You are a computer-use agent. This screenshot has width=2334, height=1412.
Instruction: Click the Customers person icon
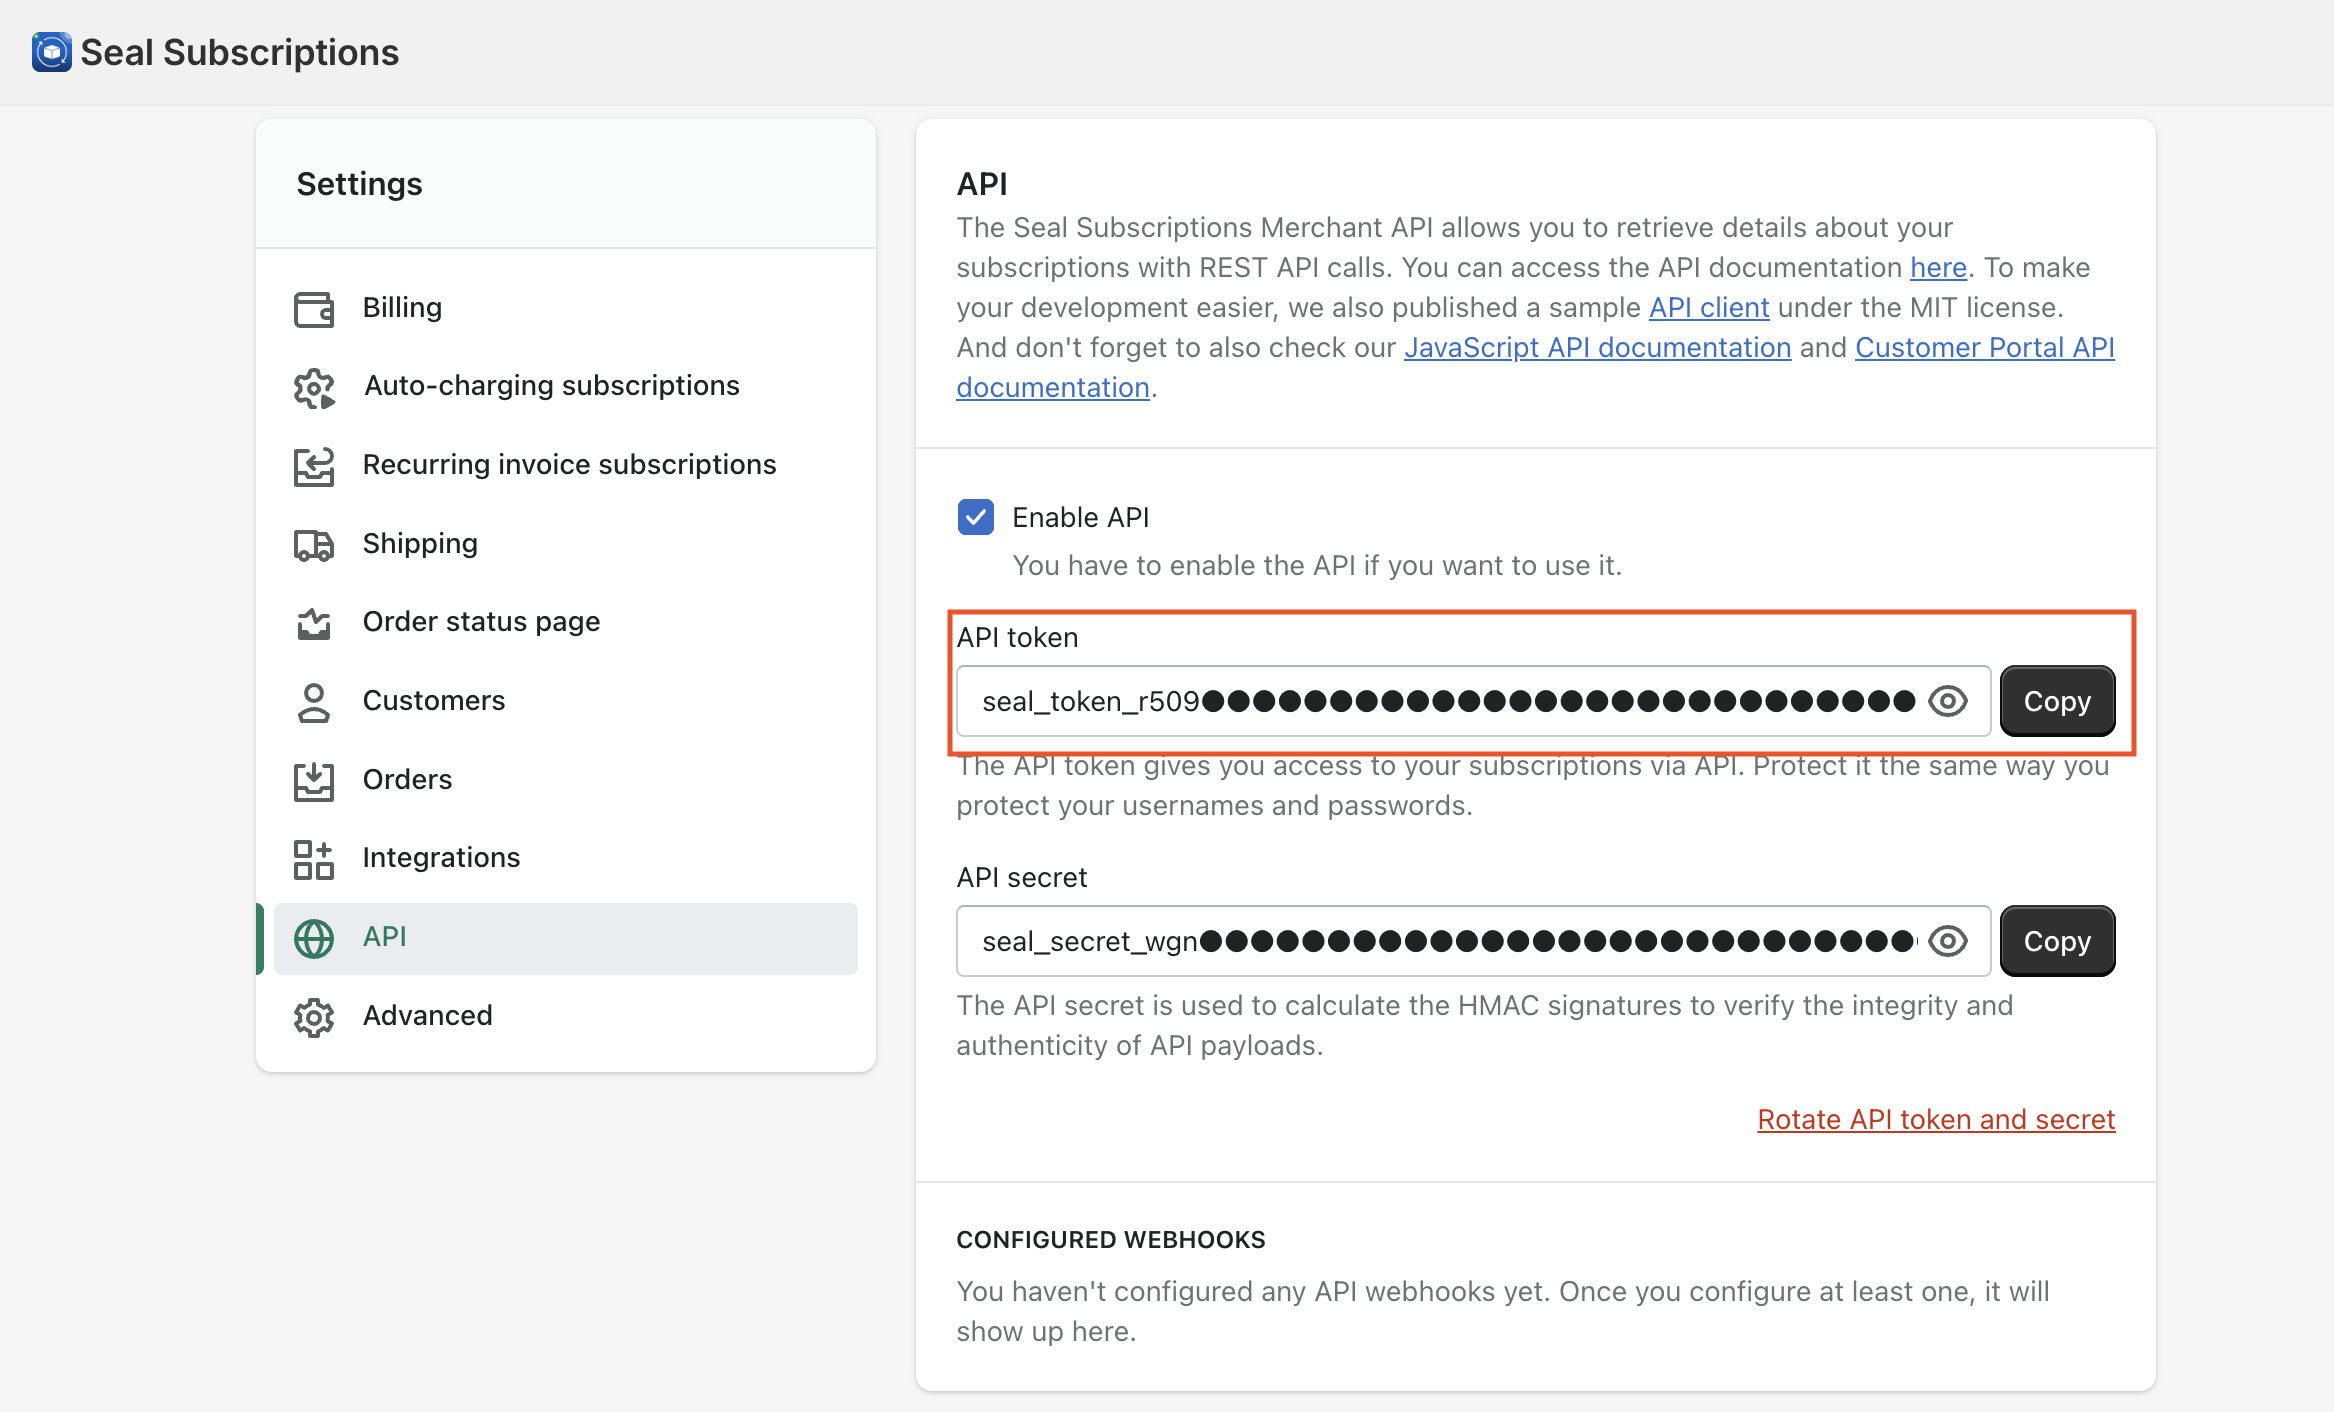(x=314, y=702)
